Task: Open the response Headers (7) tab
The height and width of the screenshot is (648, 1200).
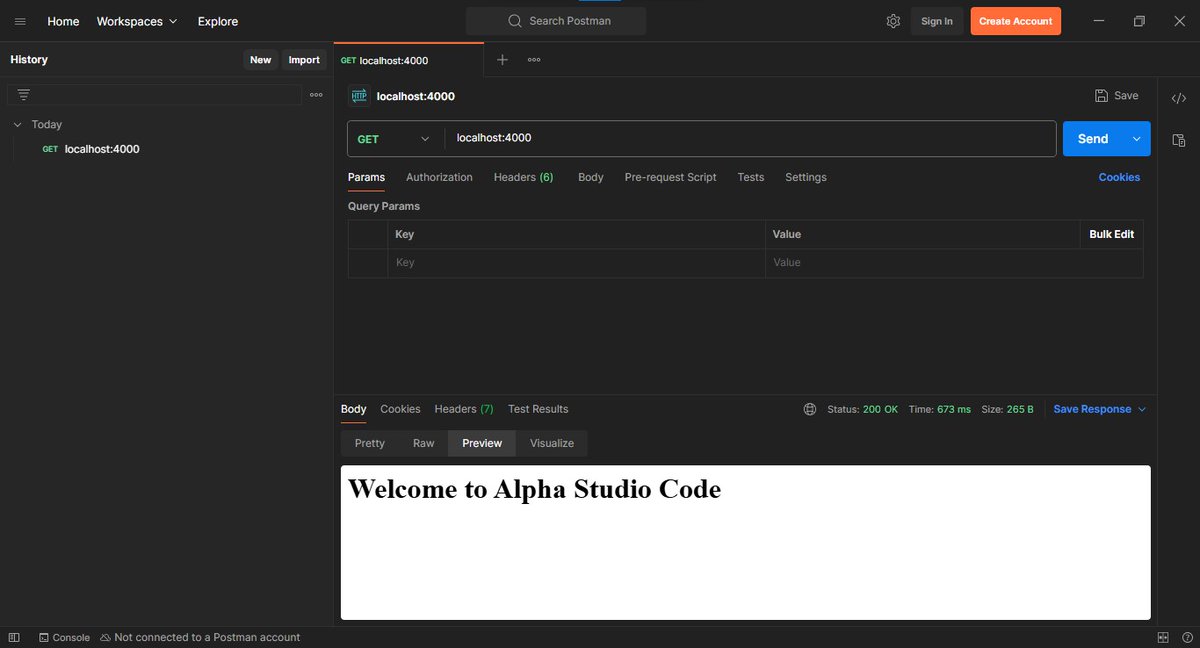Action: coord(464,409)
